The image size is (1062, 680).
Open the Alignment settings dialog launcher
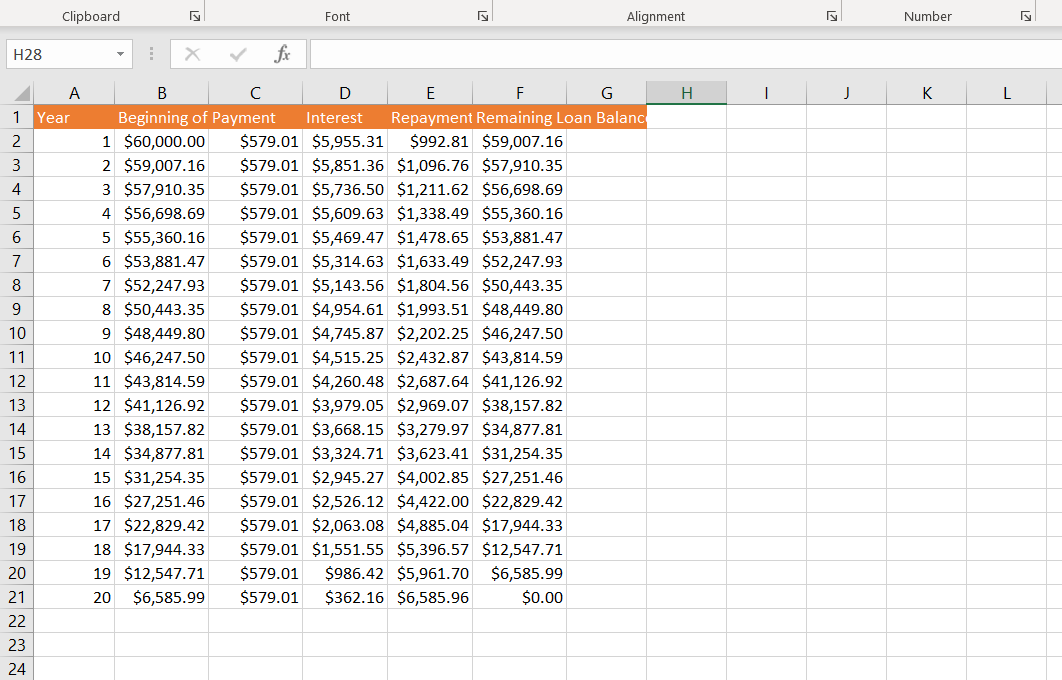coord(832,16)
